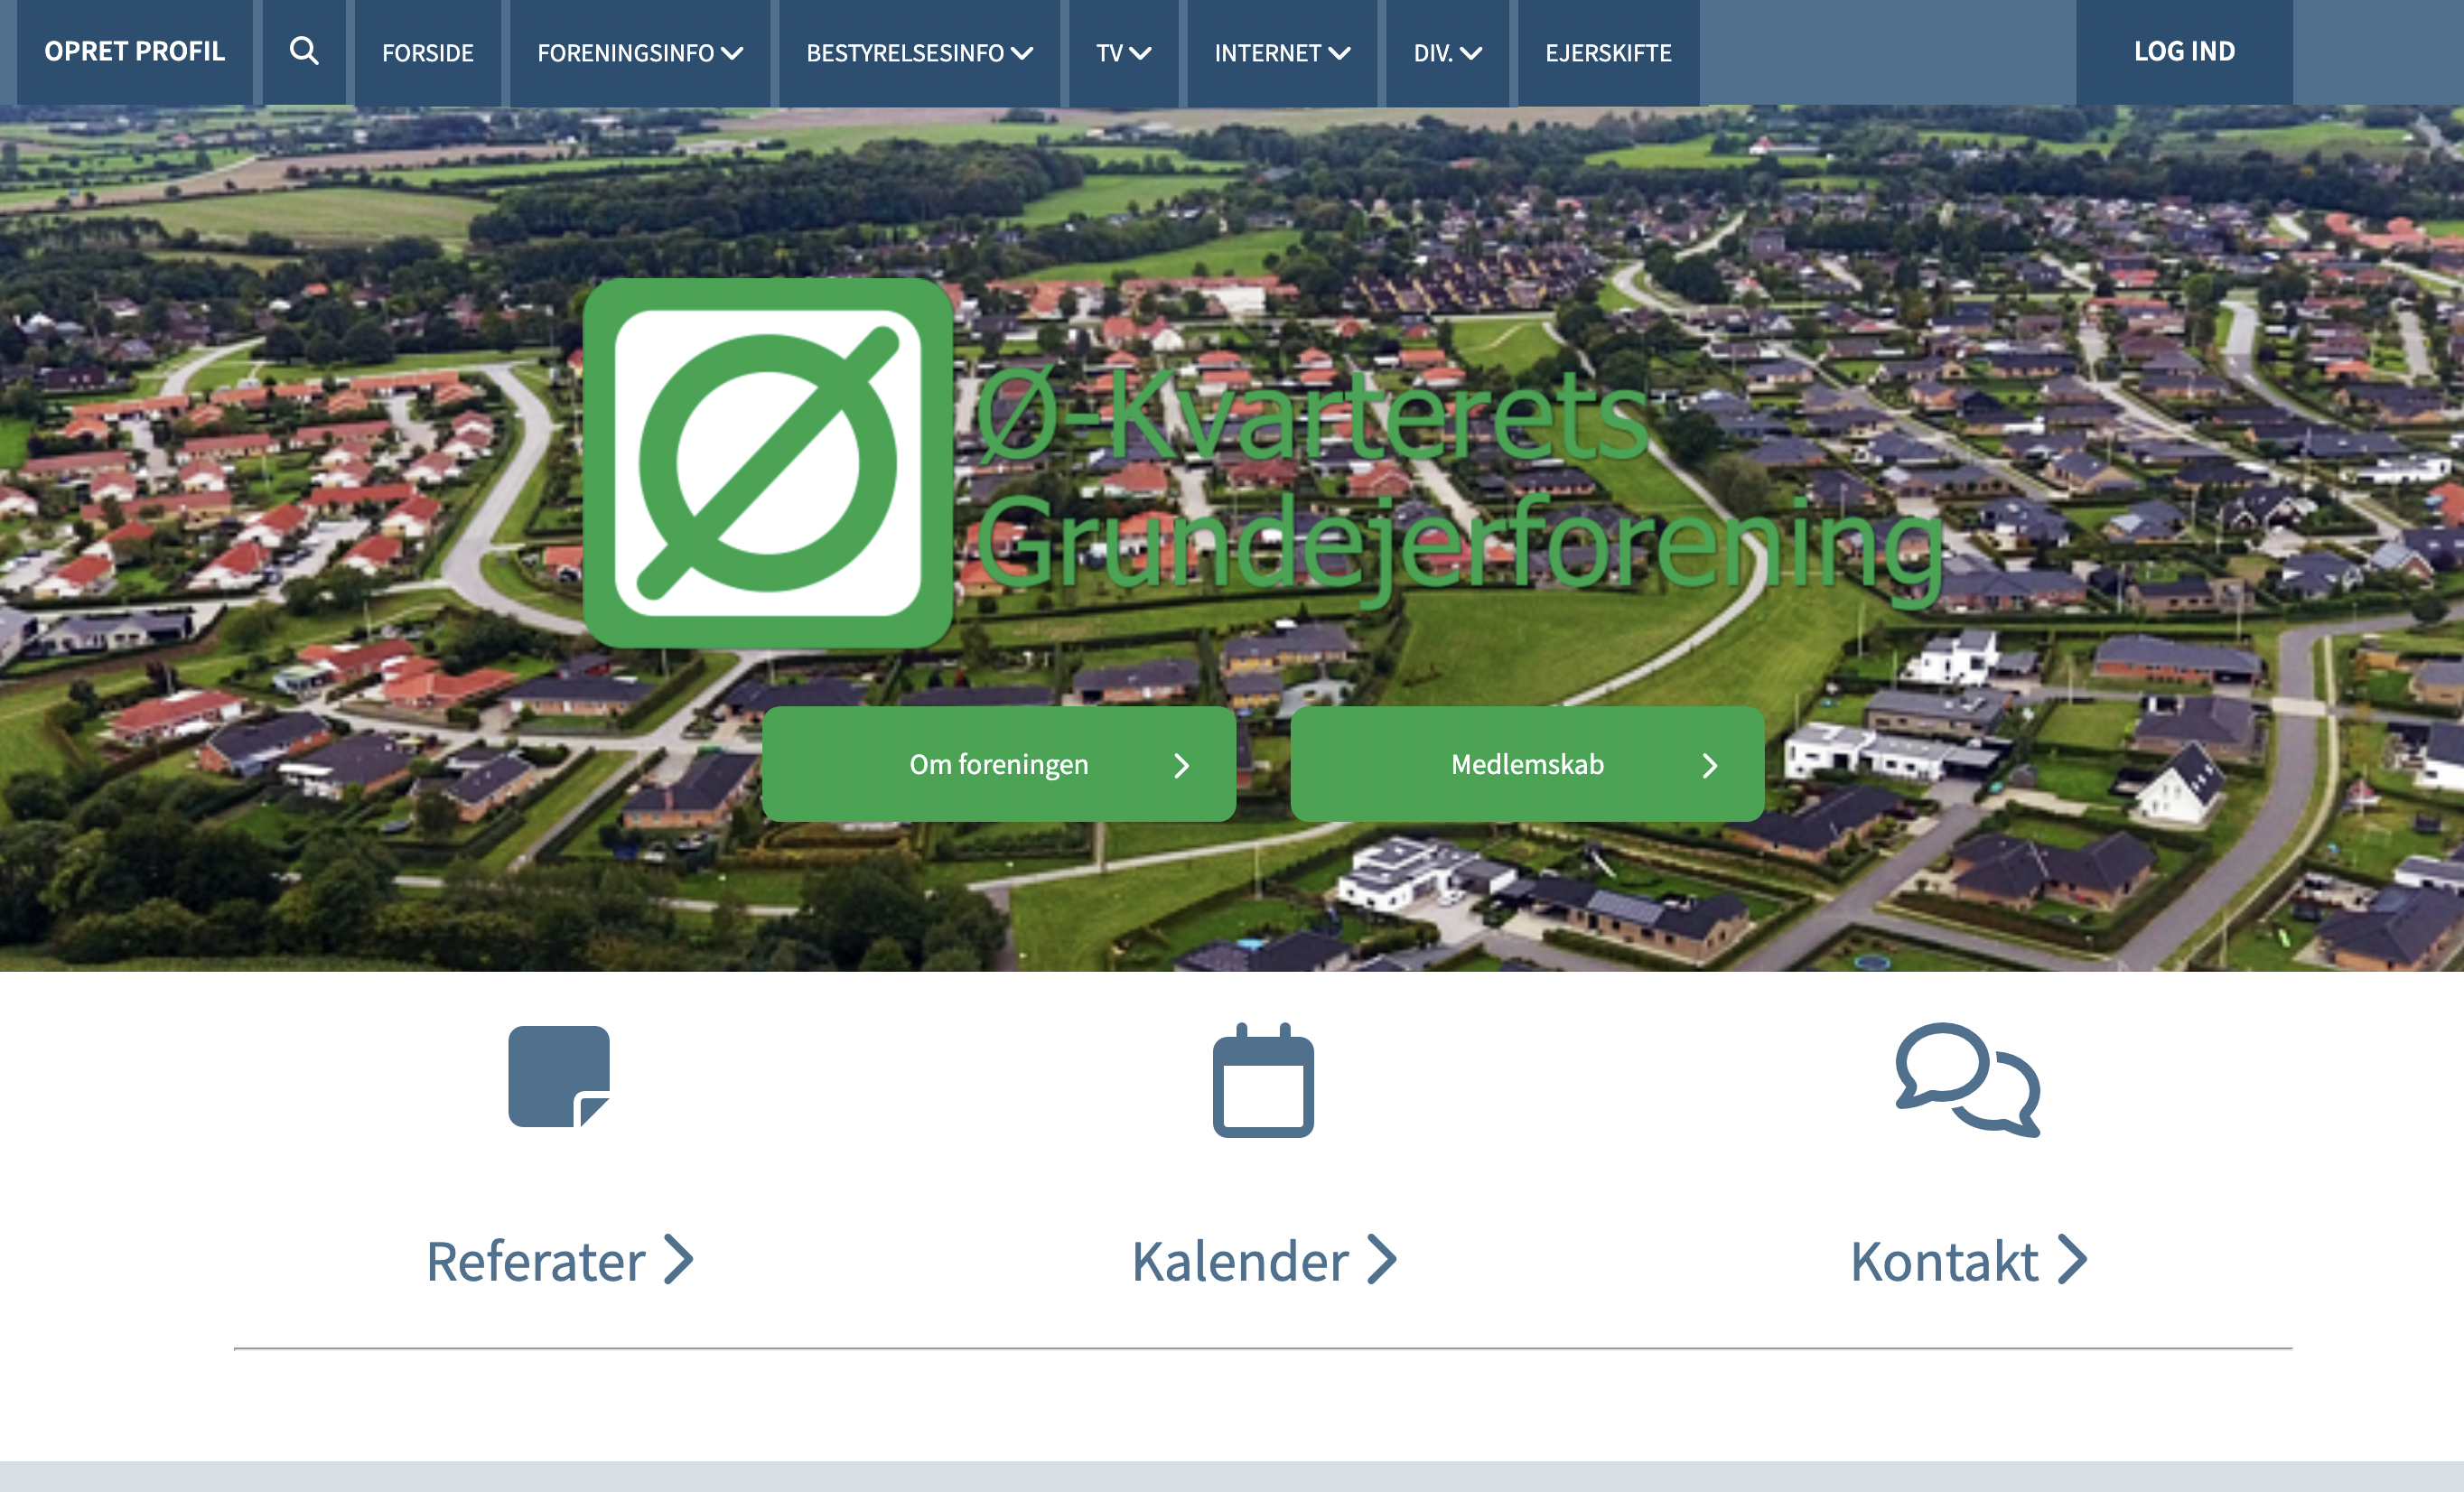The width and height of the screenshot is (2464, 1492).
Task: Open Medlemskab page
Action: (x=1527, y=764)
